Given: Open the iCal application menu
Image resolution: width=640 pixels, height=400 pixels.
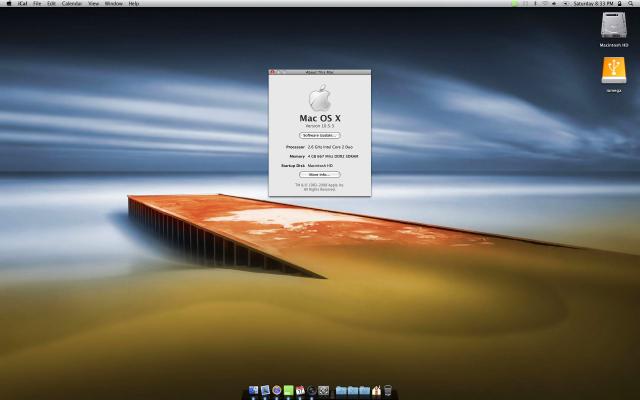Looking at the screenshot, I should tap(22, 3).
